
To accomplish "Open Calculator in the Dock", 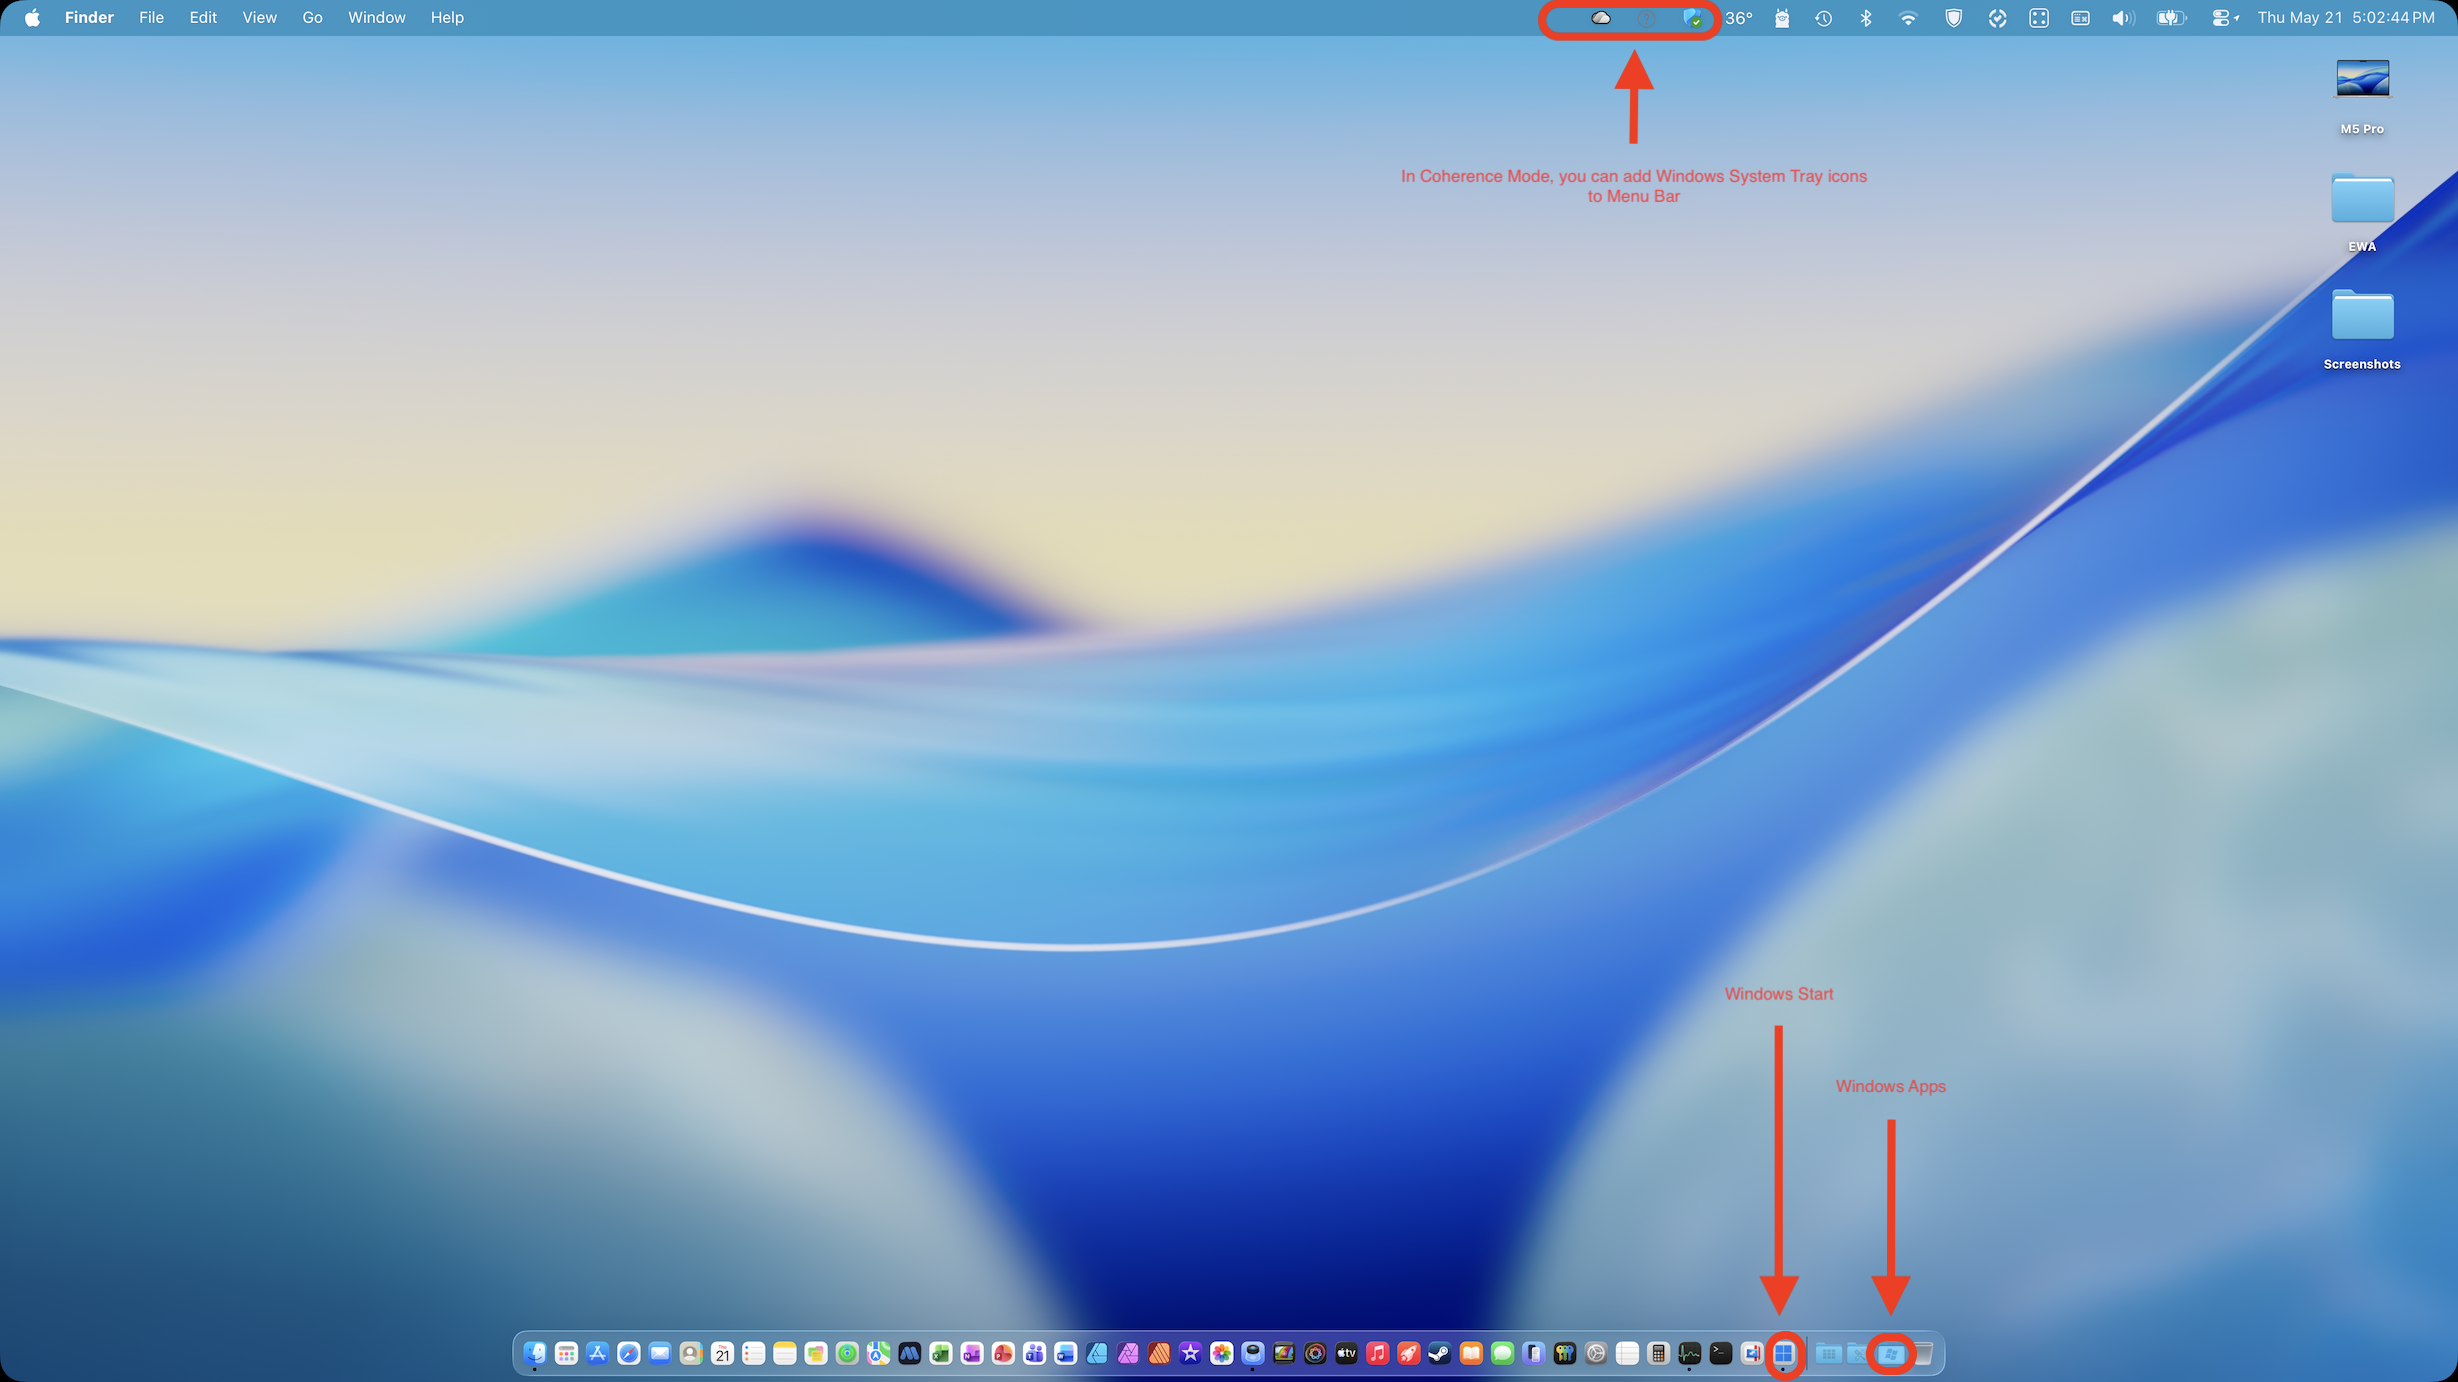I will [1658, 1353].
